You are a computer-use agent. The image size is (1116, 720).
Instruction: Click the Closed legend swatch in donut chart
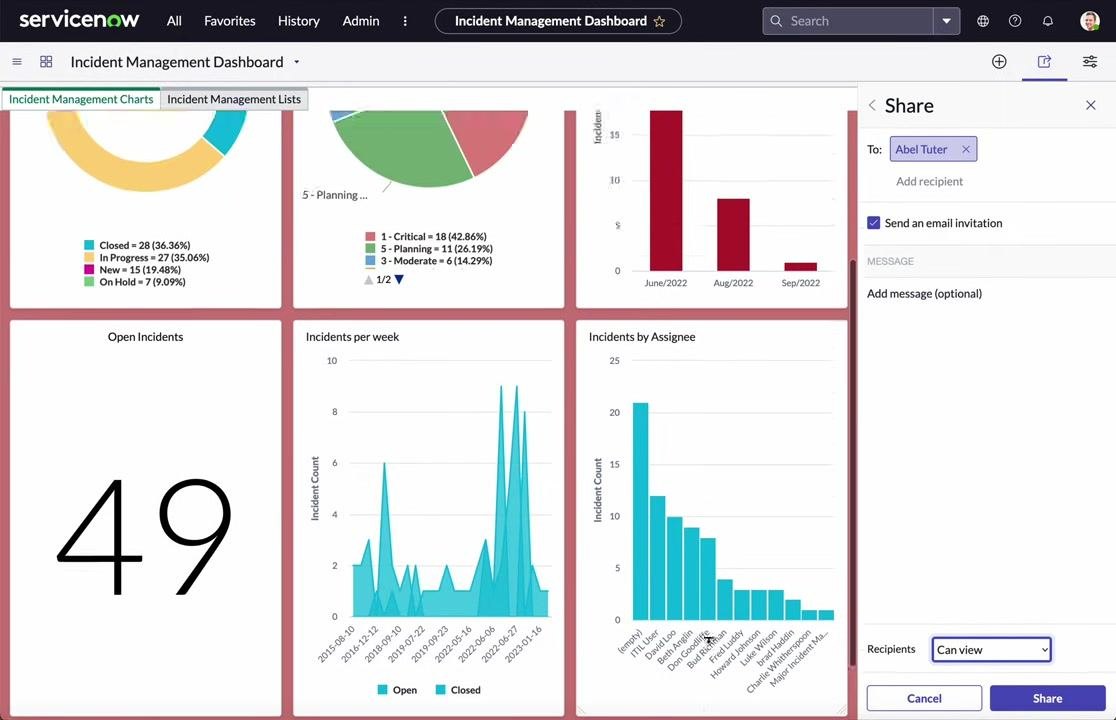coord(89,245)
